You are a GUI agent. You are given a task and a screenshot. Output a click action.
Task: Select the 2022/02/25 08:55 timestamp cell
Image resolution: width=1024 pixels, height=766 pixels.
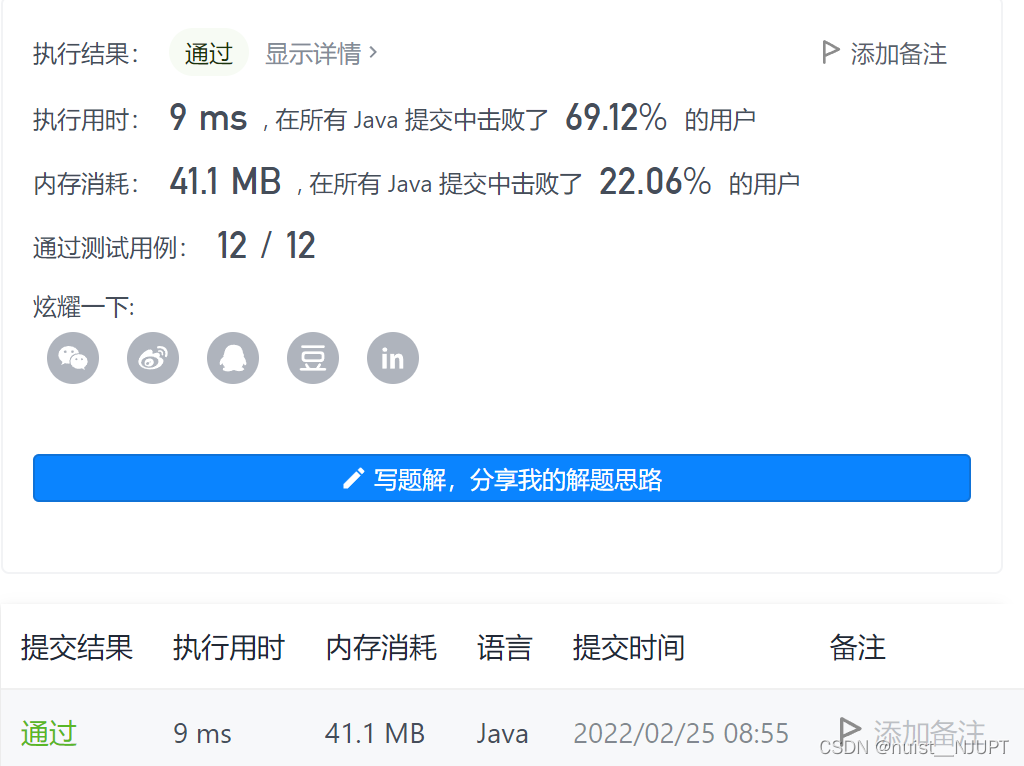(x=681, y=733)
